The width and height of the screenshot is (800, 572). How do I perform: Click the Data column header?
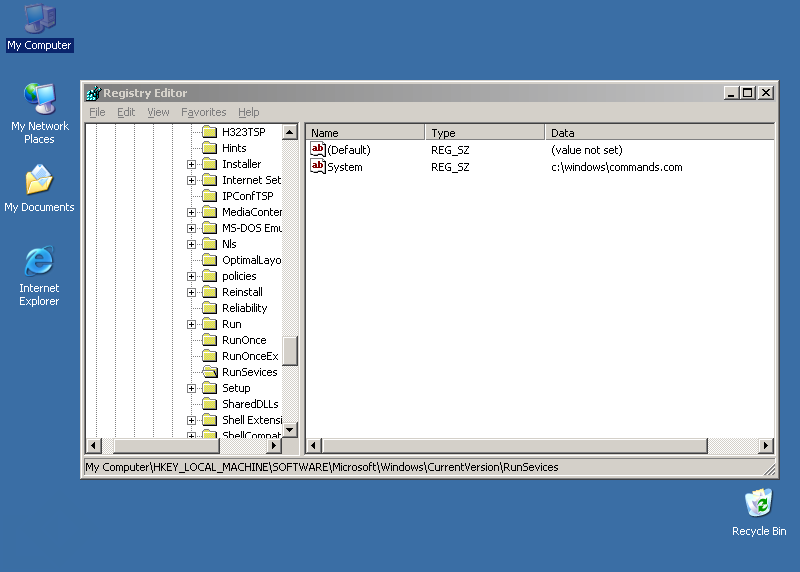(x=660, y=133)
